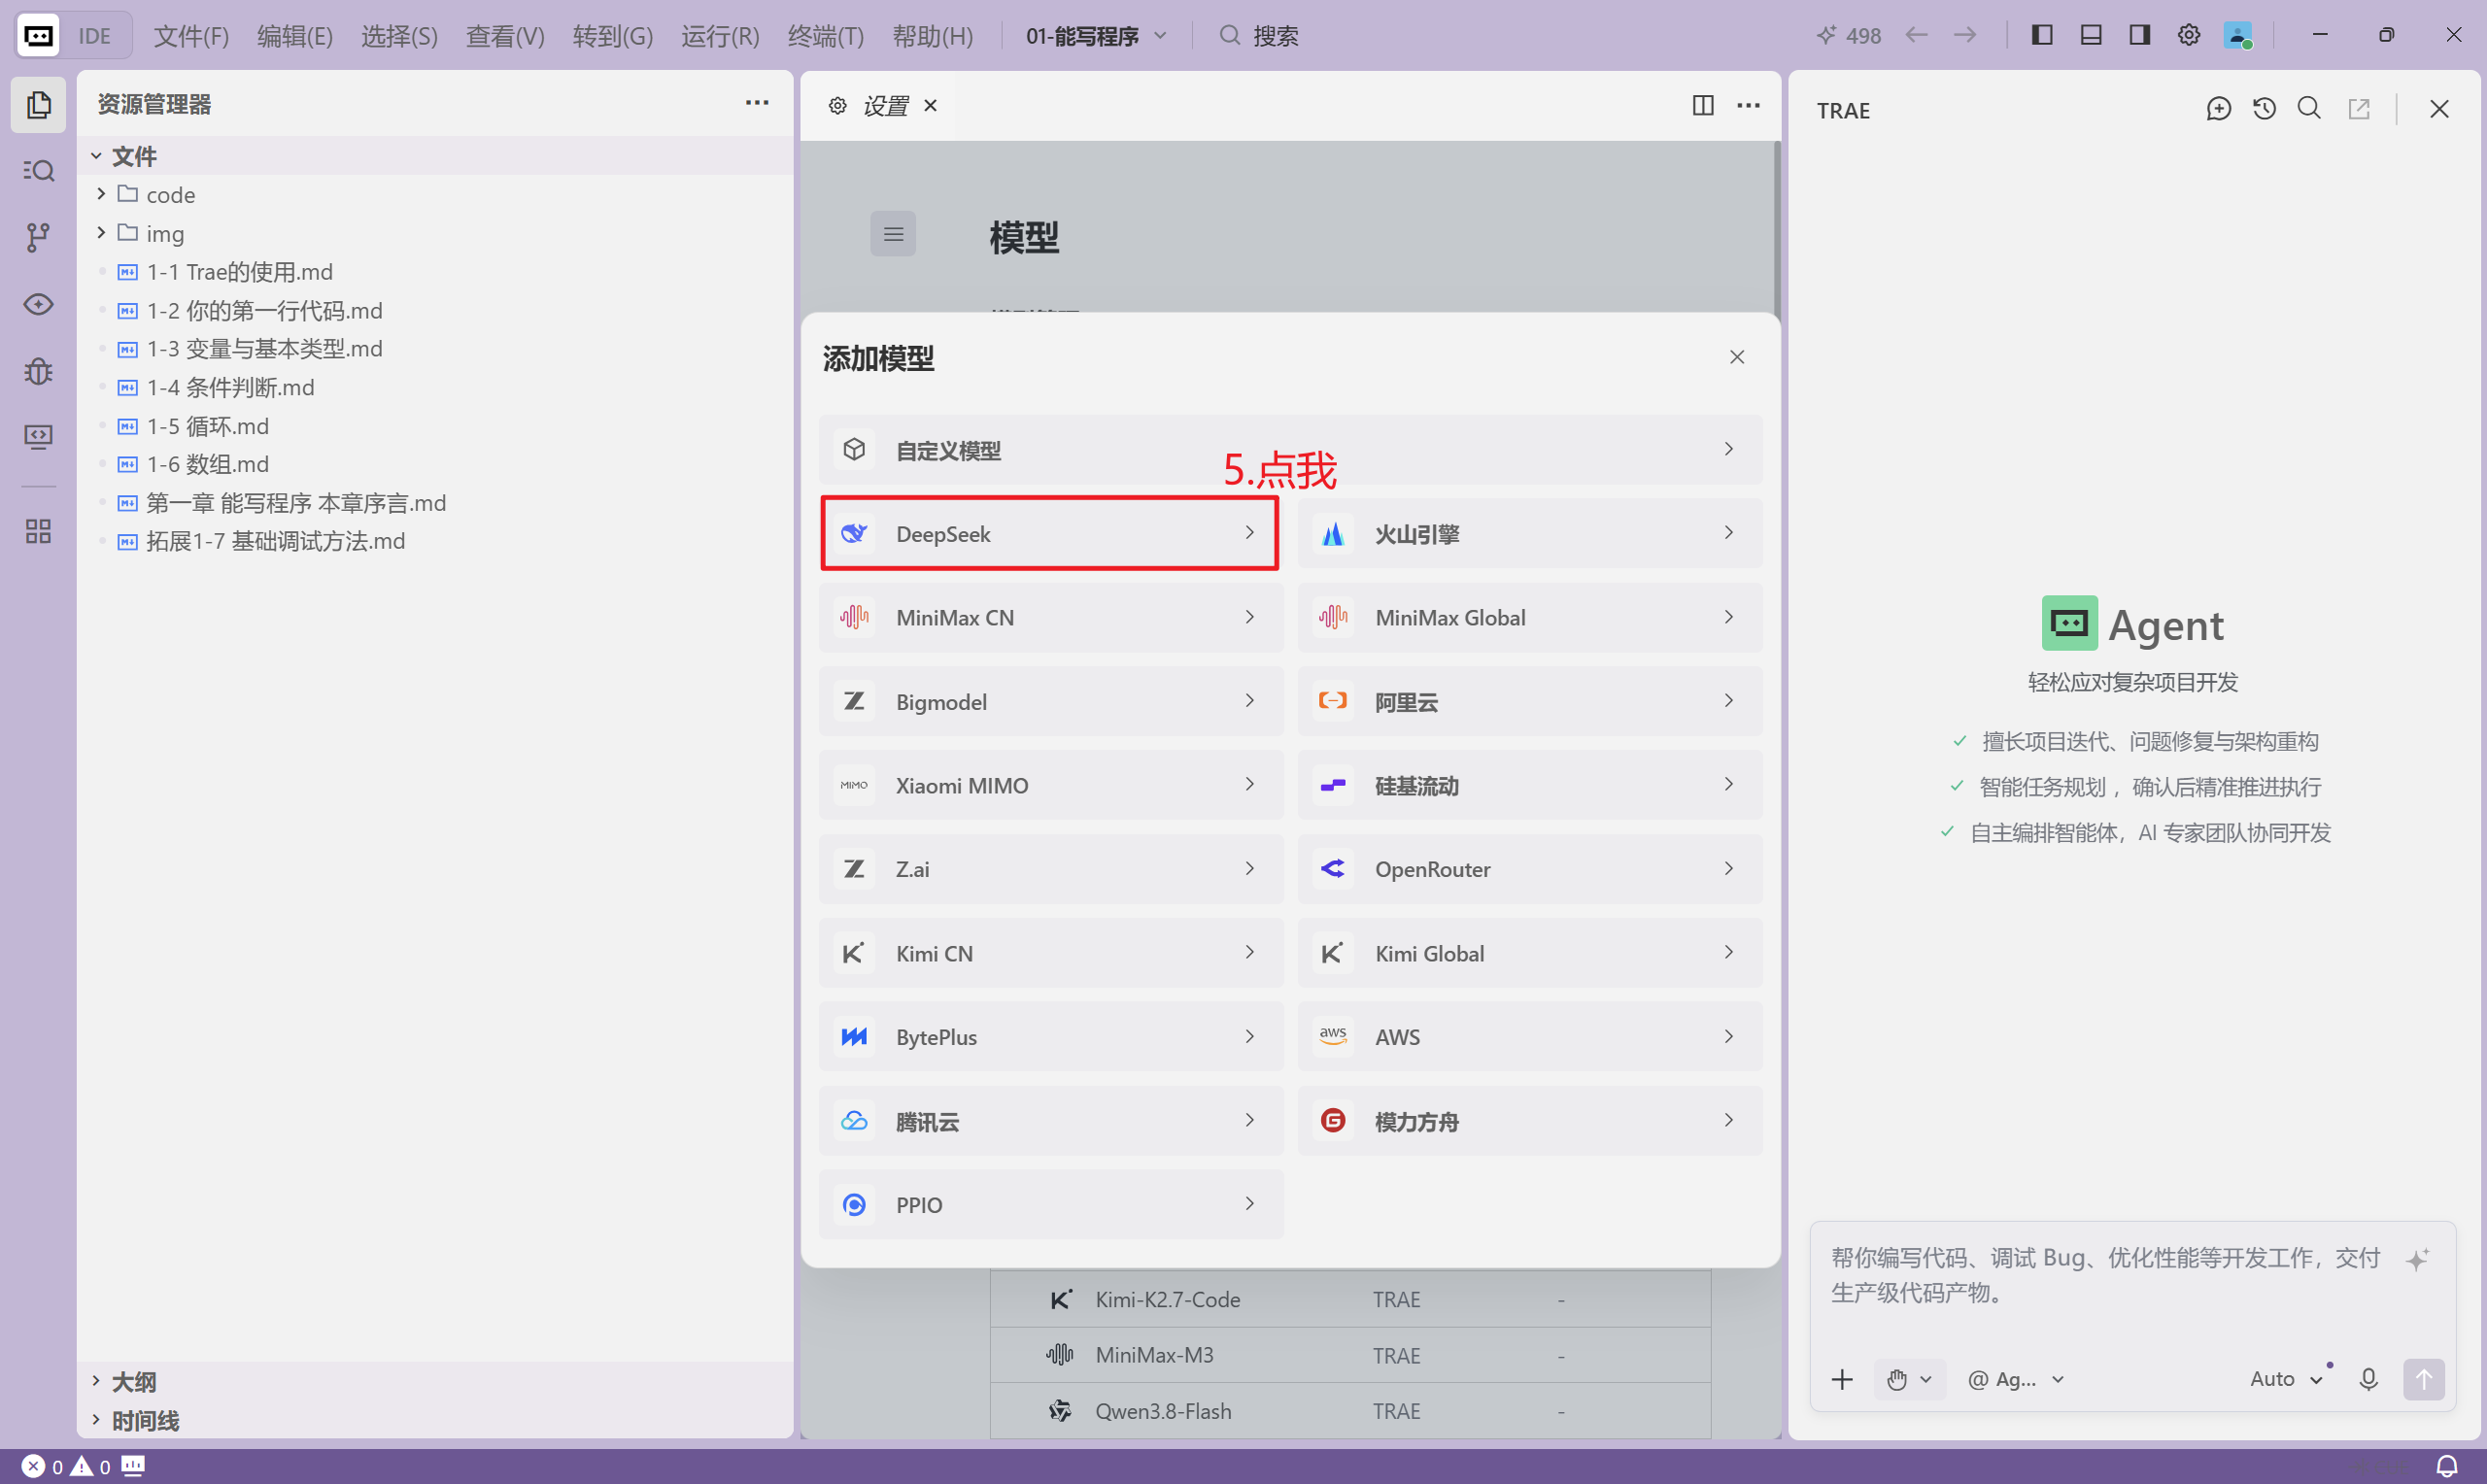Screen dimensions: 2487x1484
Task: Open Explorer more actions menu
Action: point(757,103)
